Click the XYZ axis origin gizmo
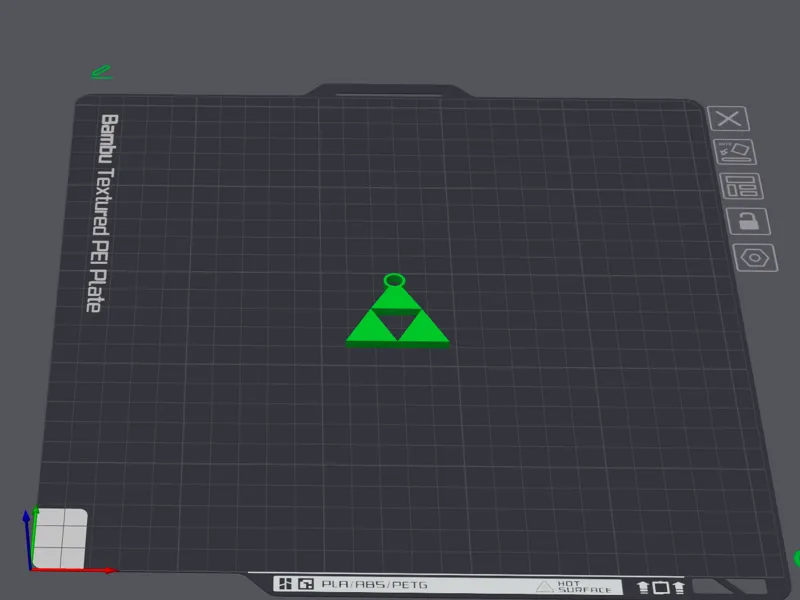Screen dimensions: 800x600 (32, 567)
